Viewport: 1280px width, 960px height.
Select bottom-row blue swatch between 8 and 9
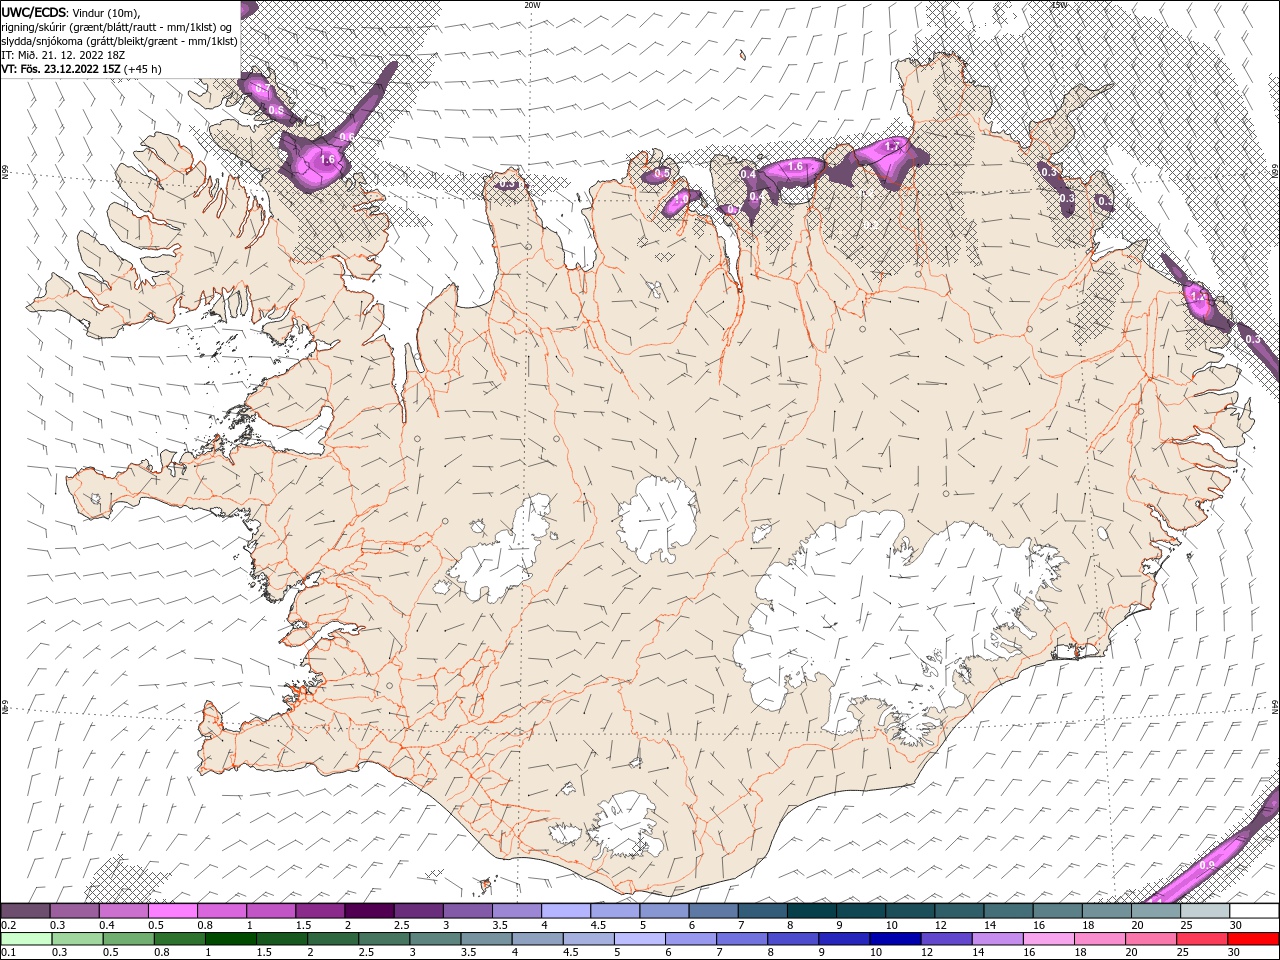click(793, 939)
